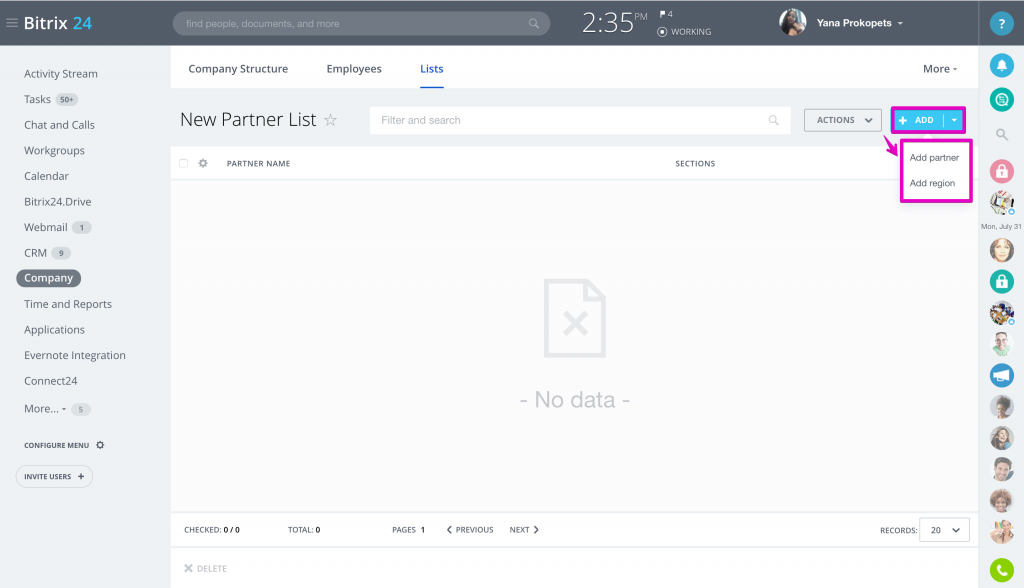Switch to Company Structure tab
The image size is (1024, 588).
[x=238, y=69]
